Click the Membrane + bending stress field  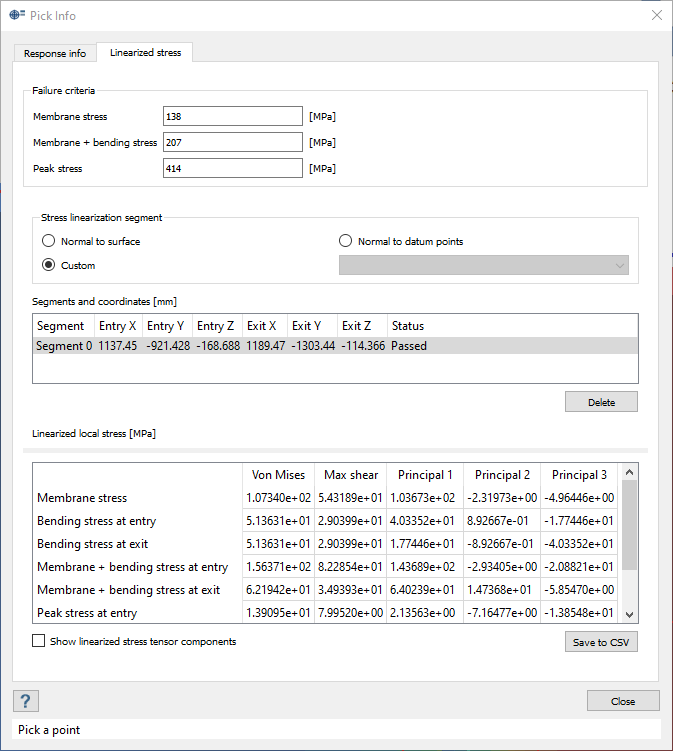coord(232,143)
